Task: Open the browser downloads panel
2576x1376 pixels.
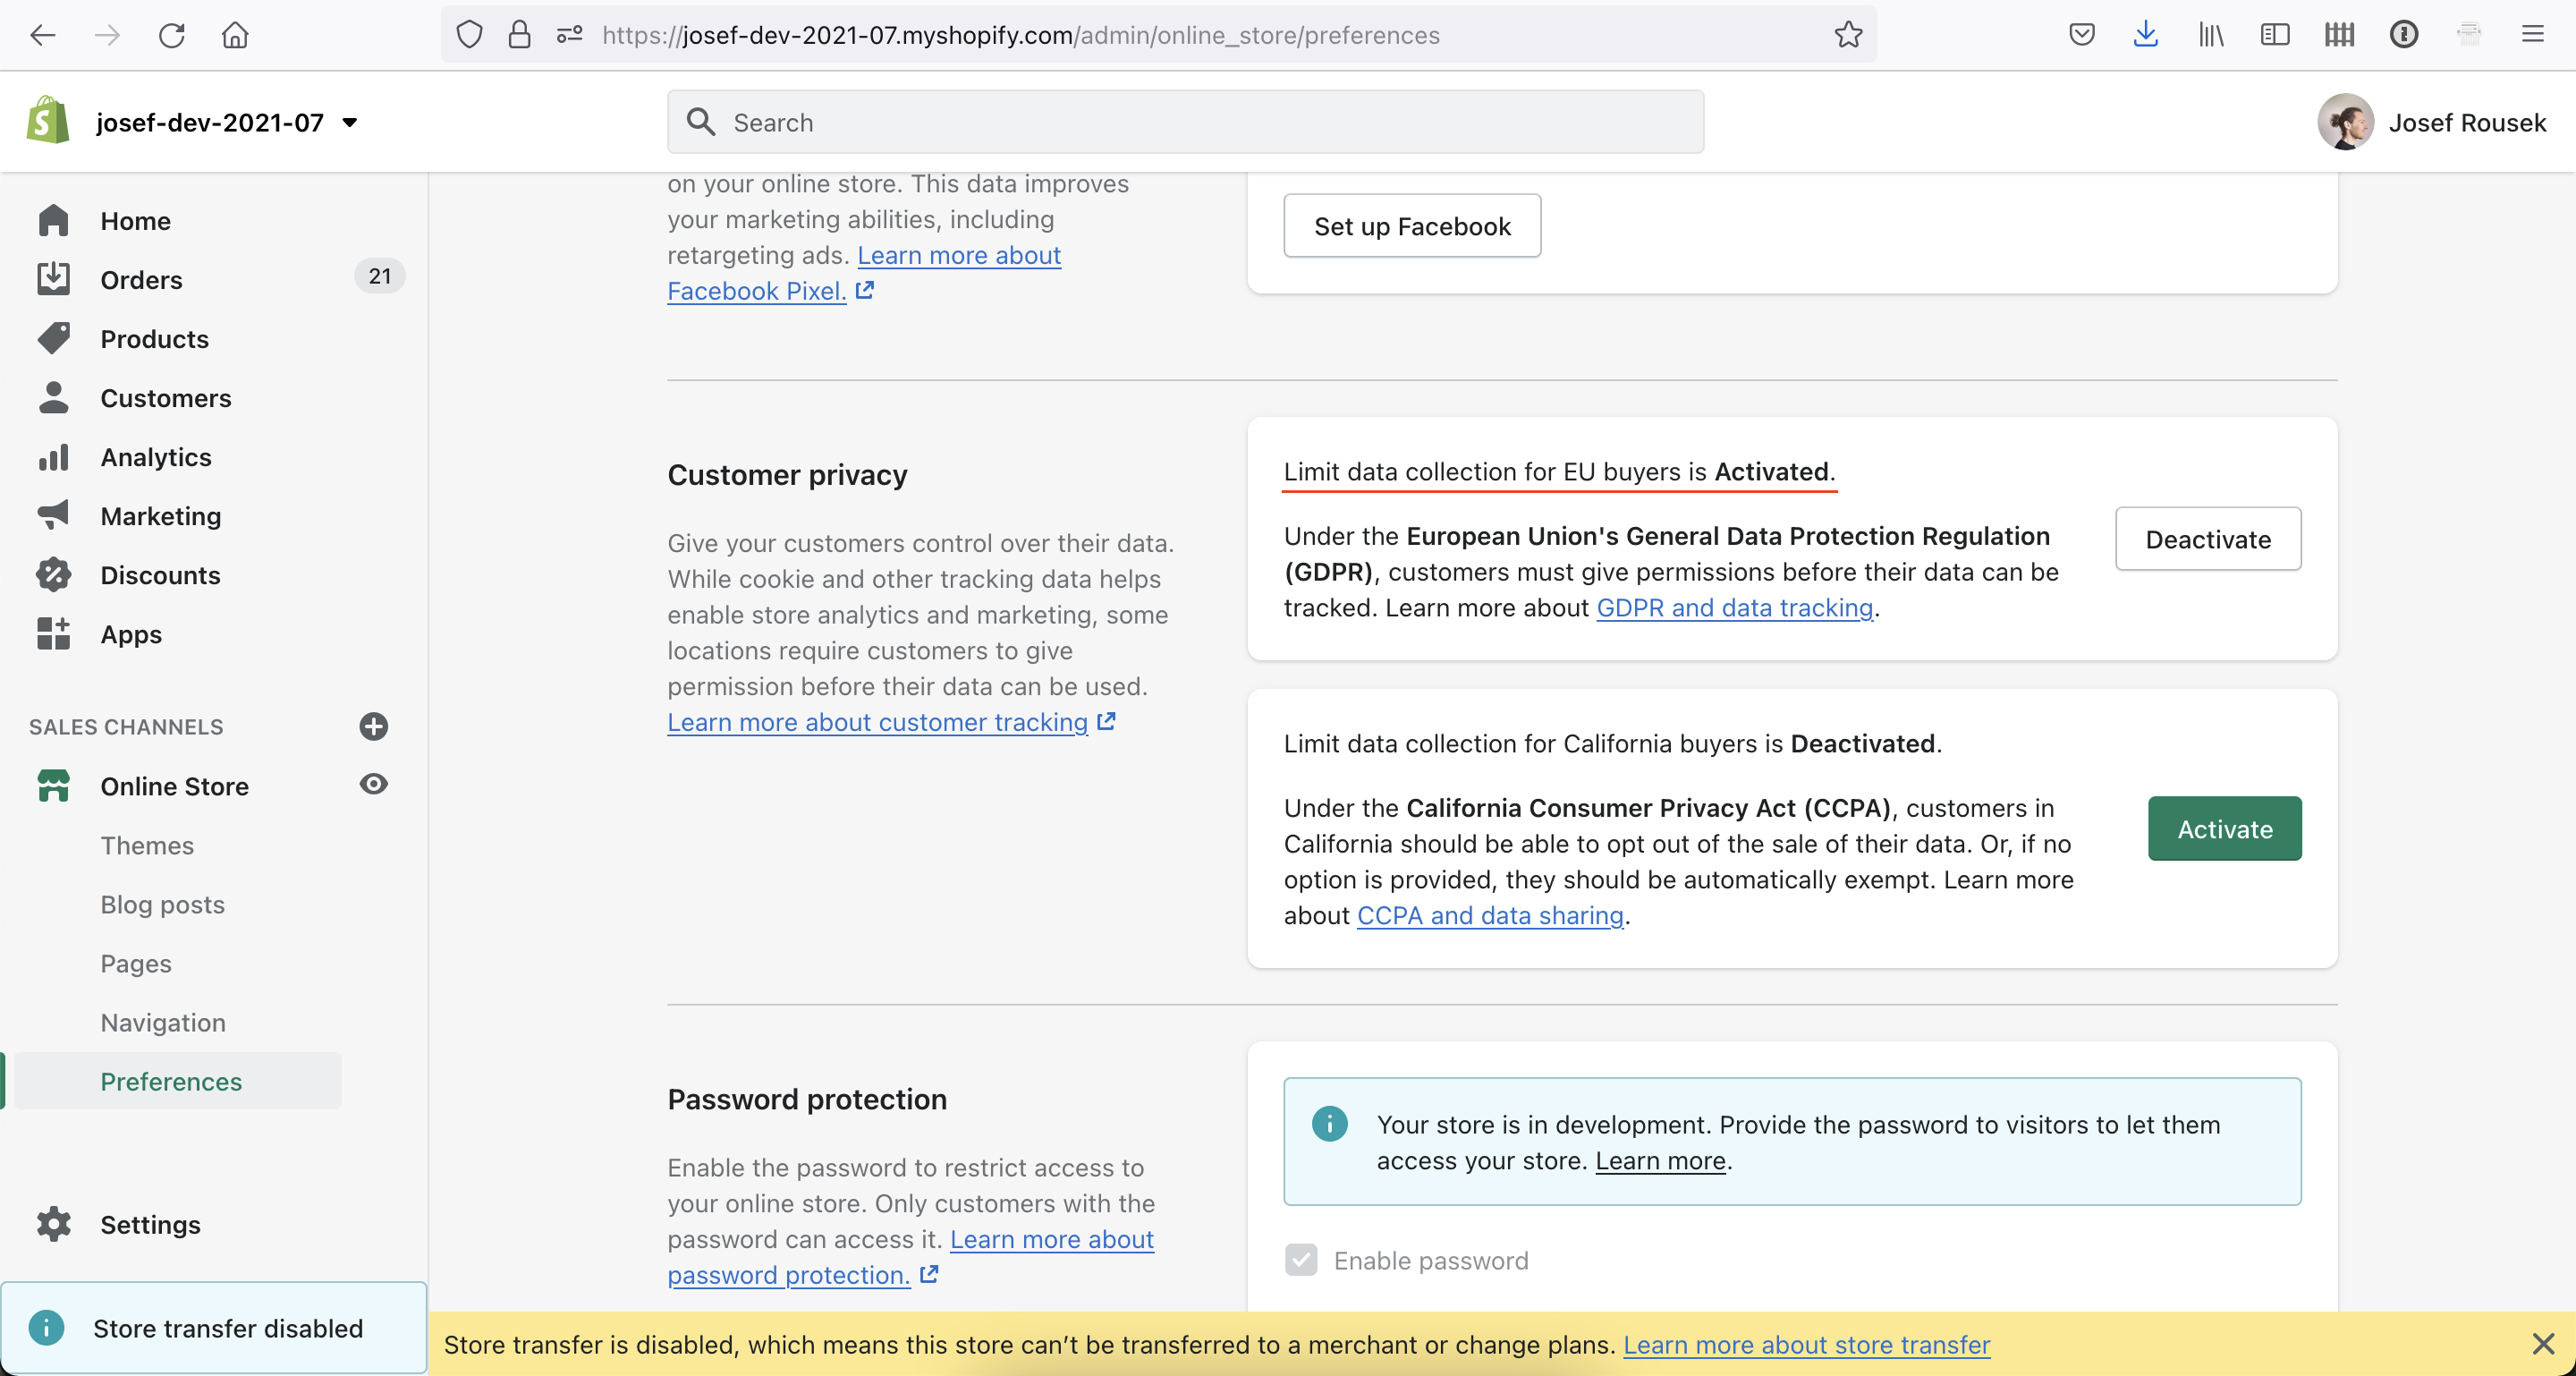Action: click(2145, 35)
